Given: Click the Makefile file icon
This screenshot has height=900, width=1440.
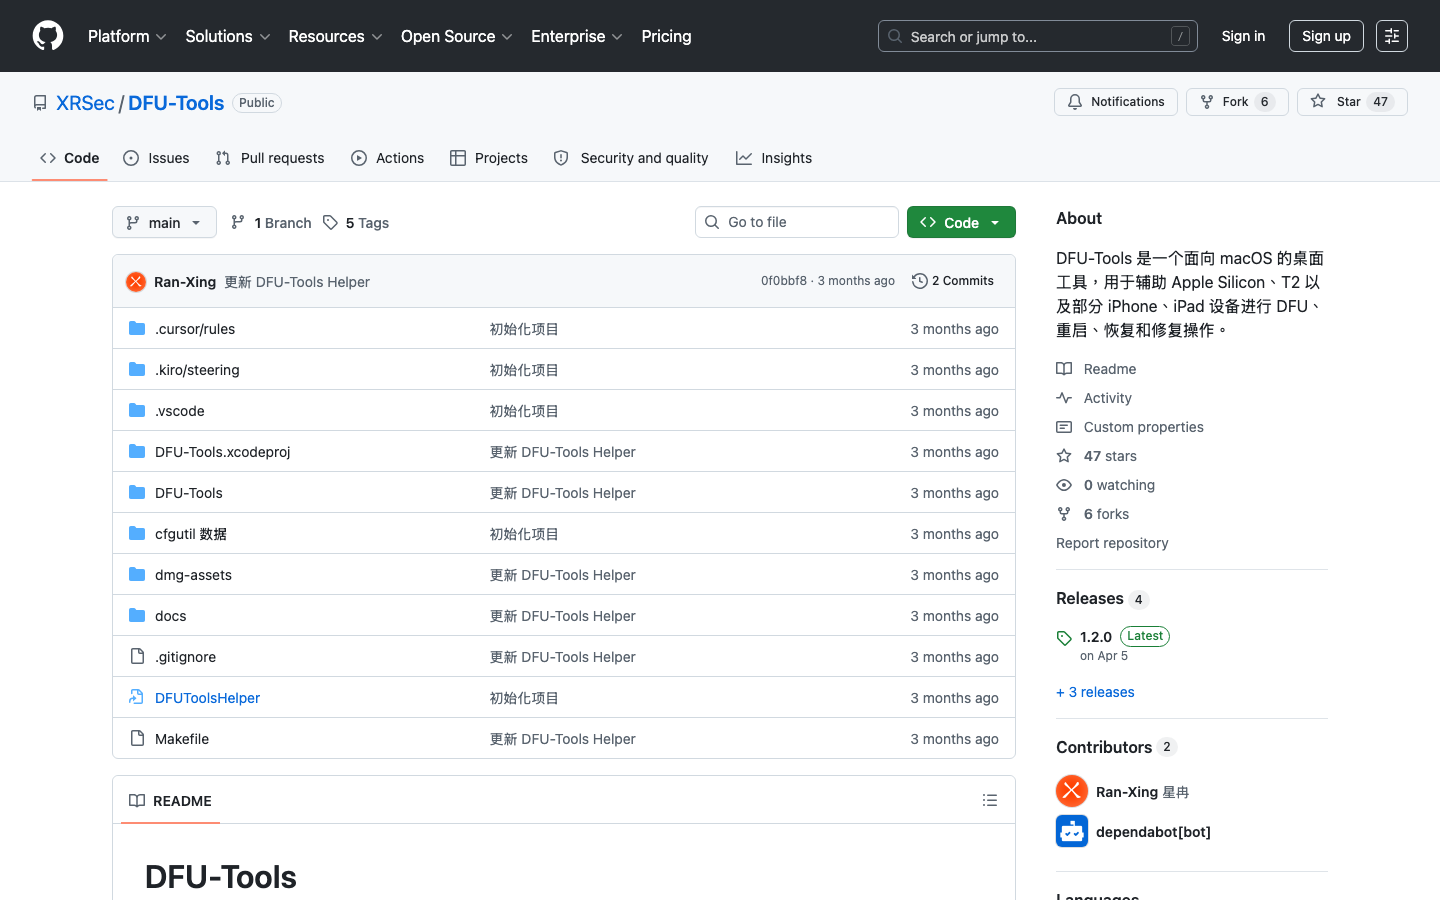Looking at the screenshot, I should click(x=137, y=738).
